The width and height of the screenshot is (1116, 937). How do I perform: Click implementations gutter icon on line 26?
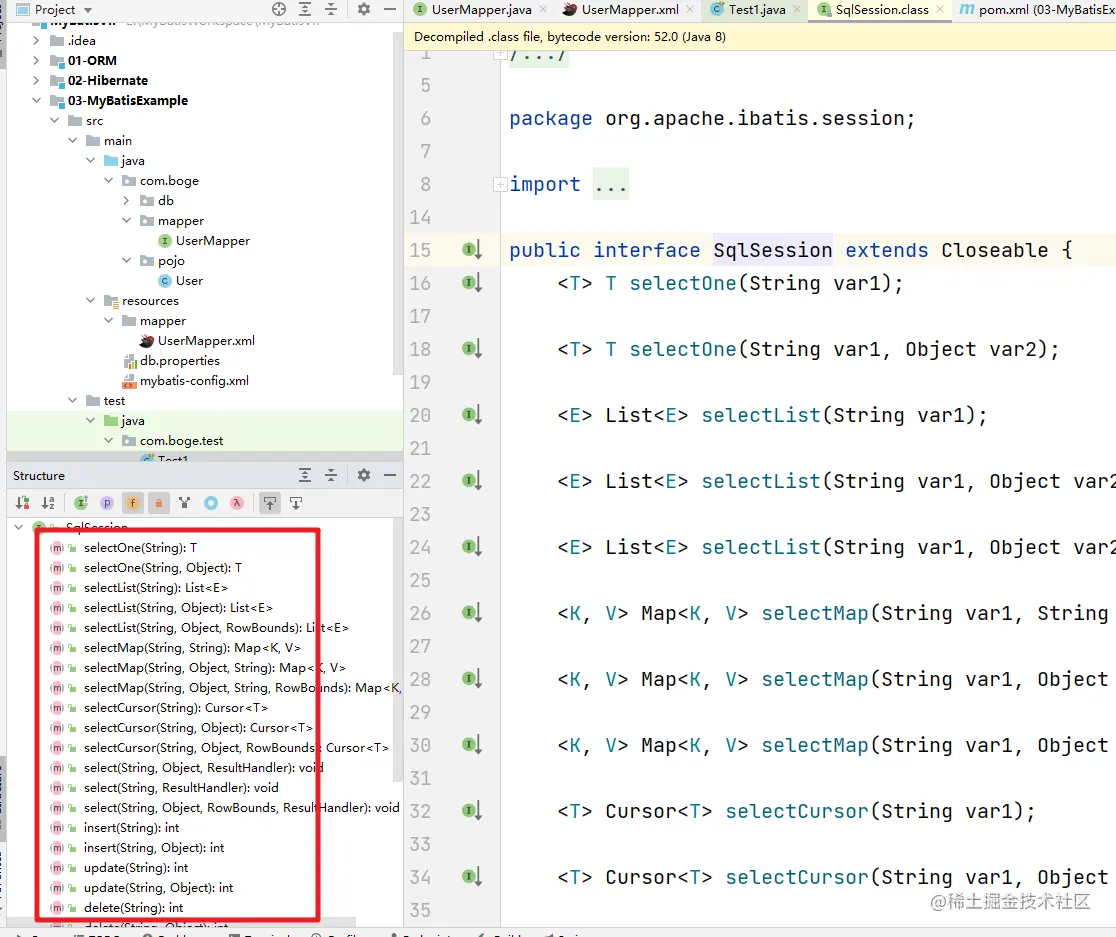click(x=472, y=613)
